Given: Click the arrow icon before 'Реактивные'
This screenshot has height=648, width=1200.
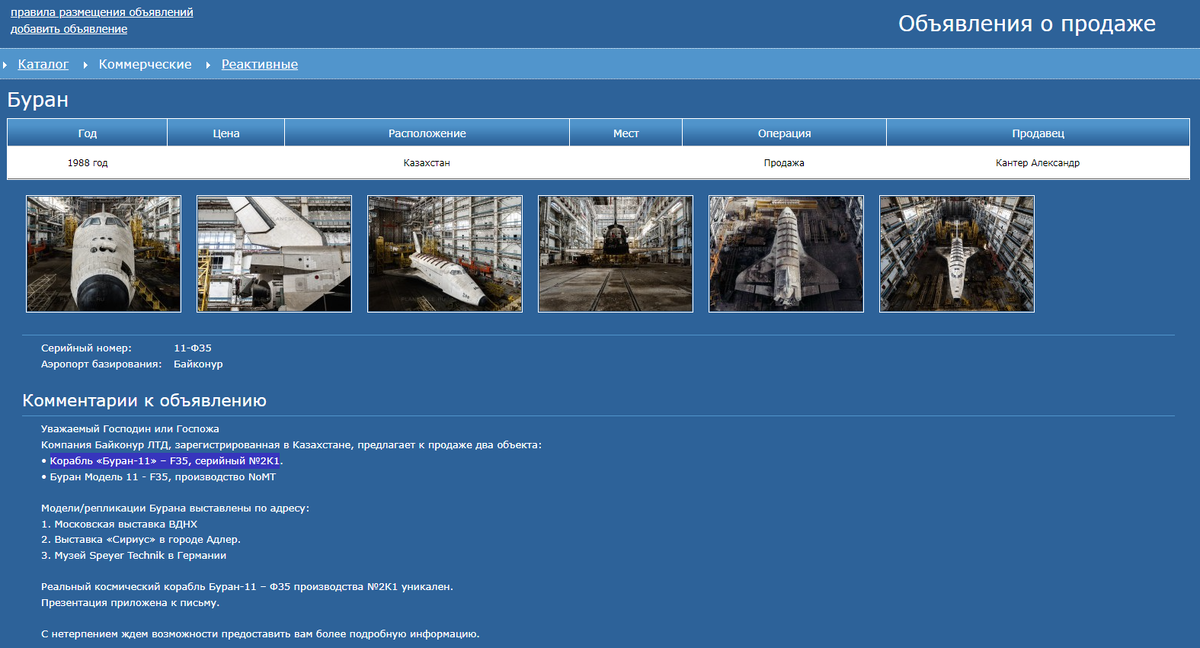Looking at the screenshot, I should 209,65.
